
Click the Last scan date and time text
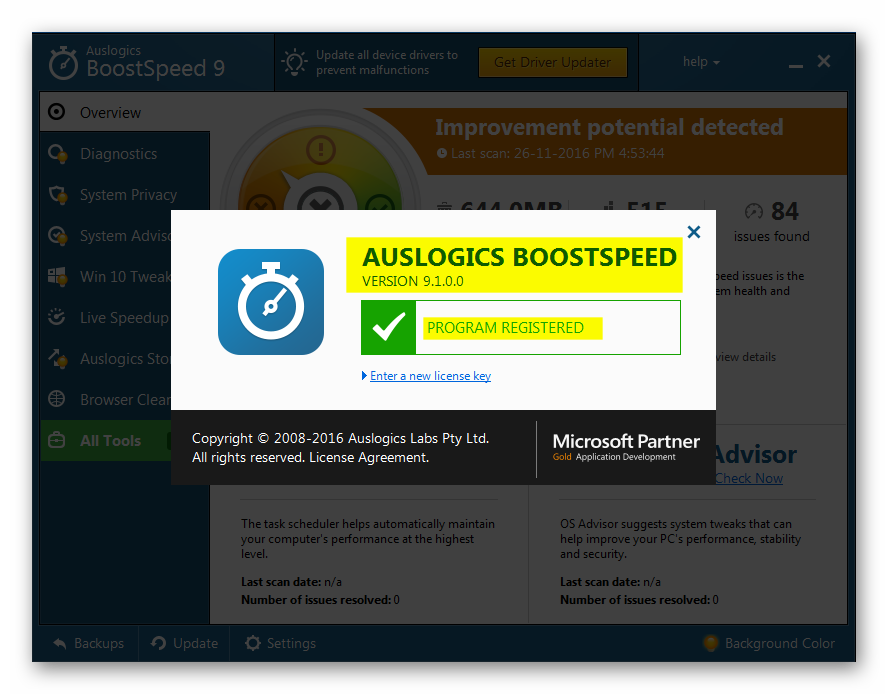pyautogui.click(x=557, y=153)
